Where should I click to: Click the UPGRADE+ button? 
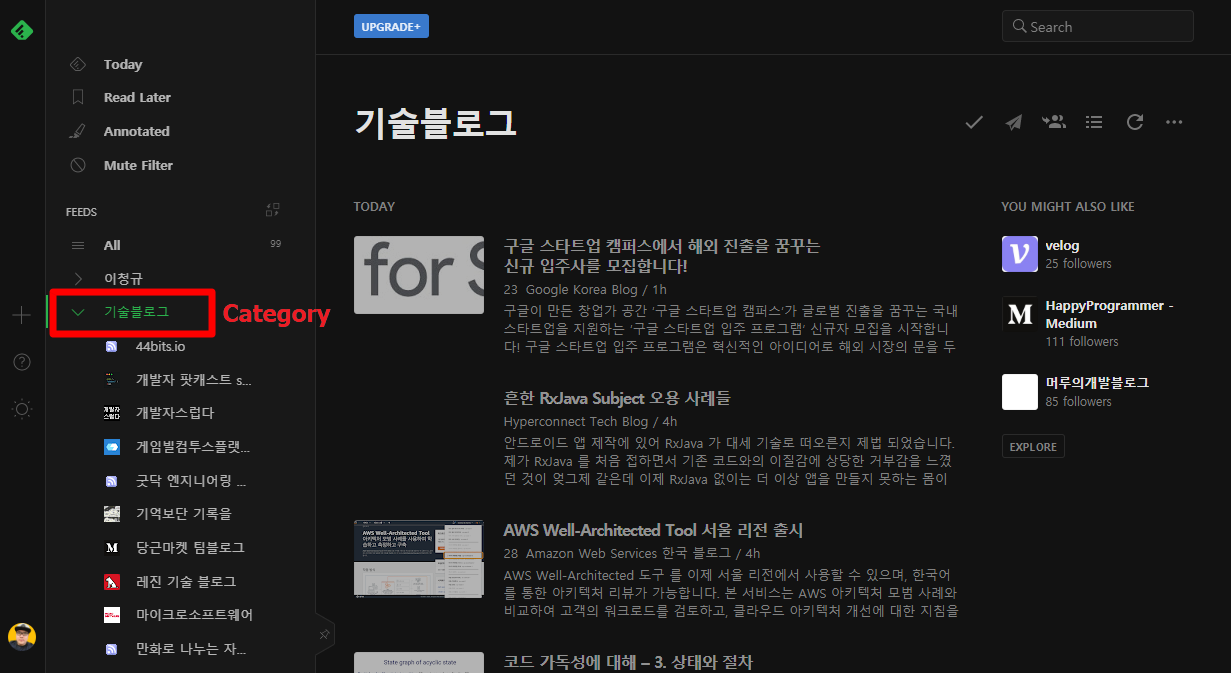391,26
